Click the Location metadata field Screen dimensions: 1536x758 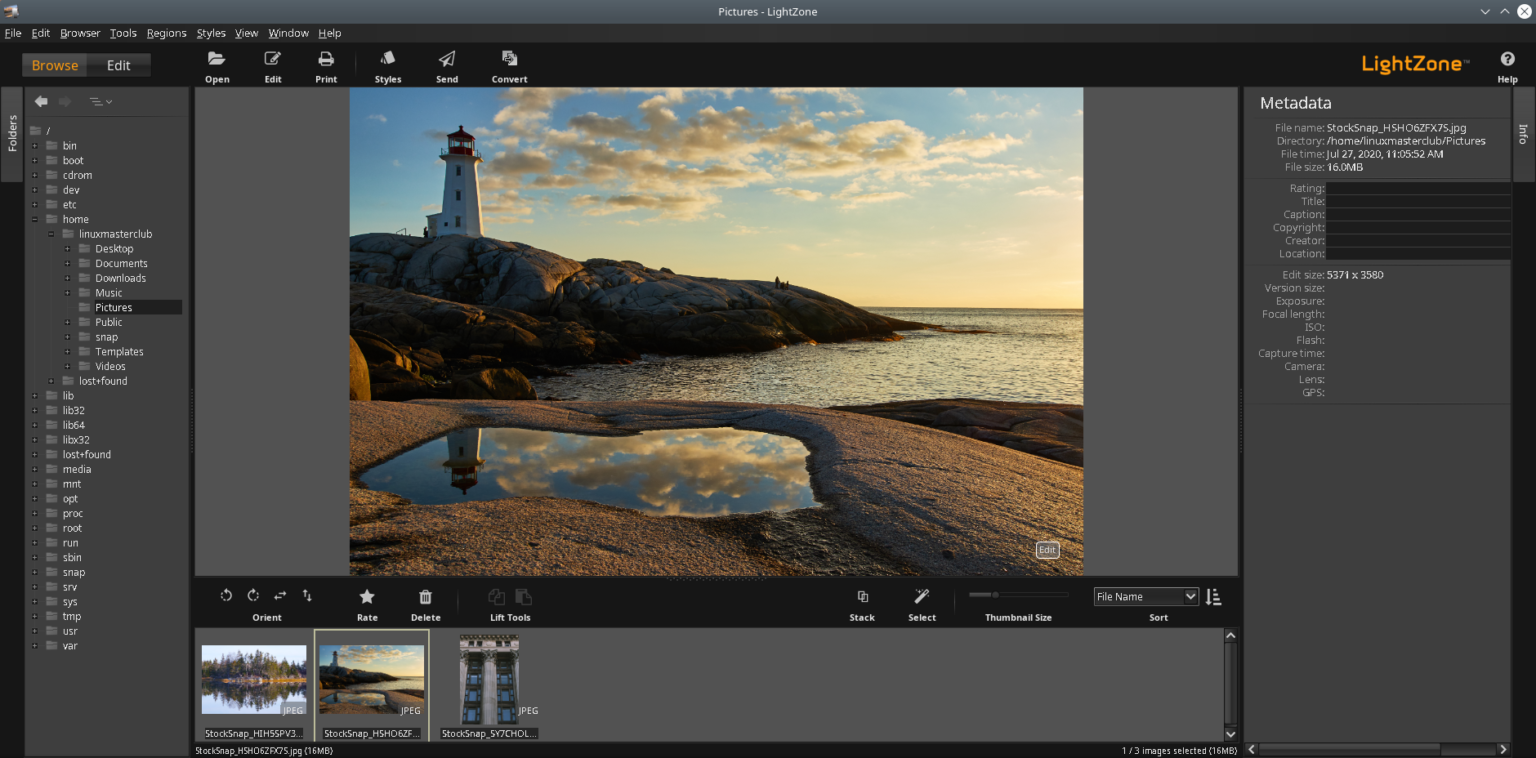tap(1418, 253)
